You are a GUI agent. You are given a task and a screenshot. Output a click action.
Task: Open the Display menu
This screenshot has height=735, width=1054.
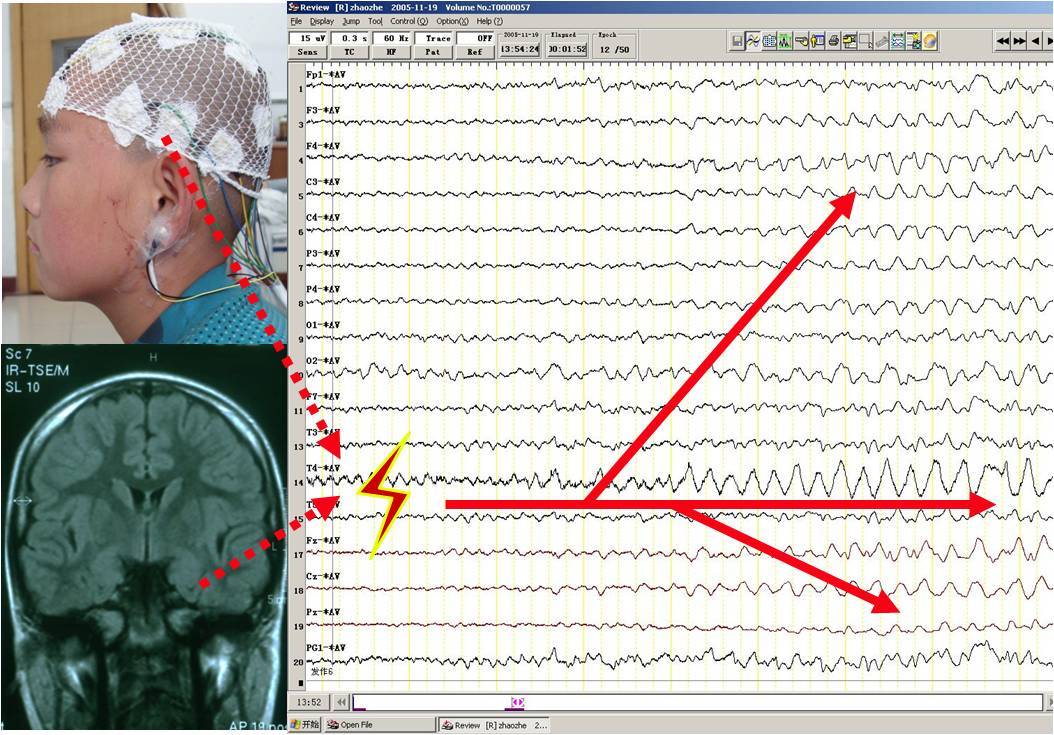coord(321,21)
